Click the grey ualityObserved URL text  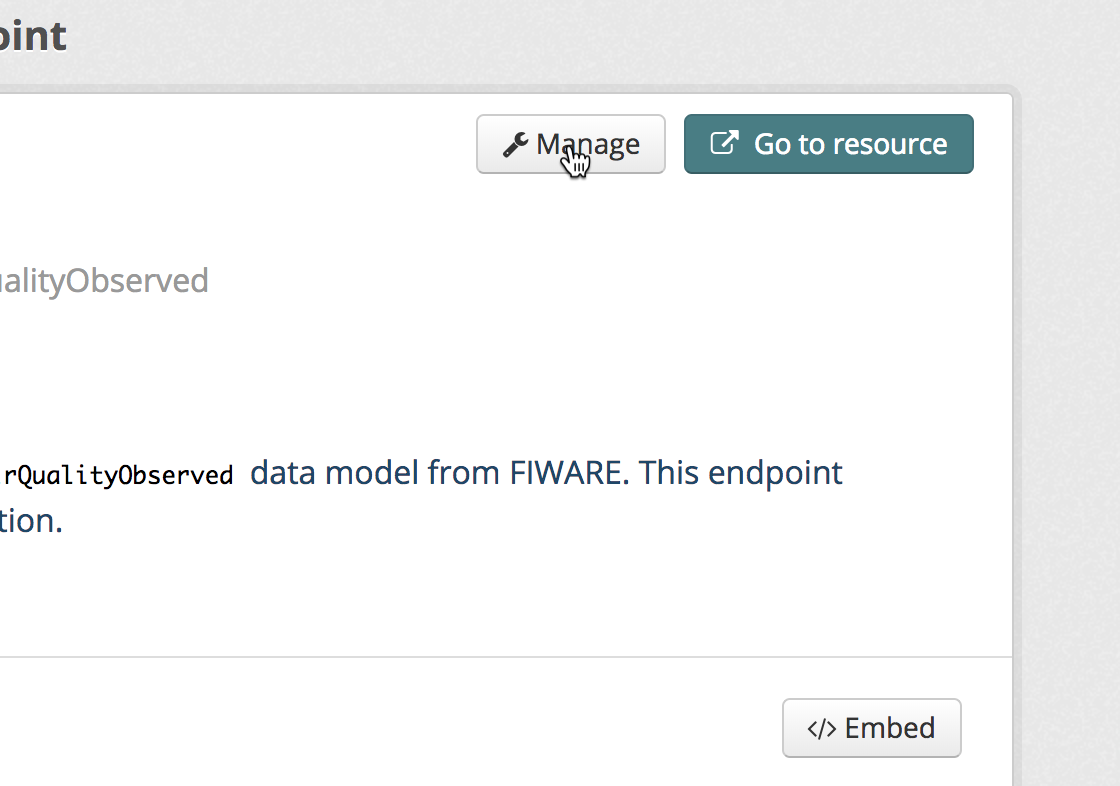pos(104,281)
